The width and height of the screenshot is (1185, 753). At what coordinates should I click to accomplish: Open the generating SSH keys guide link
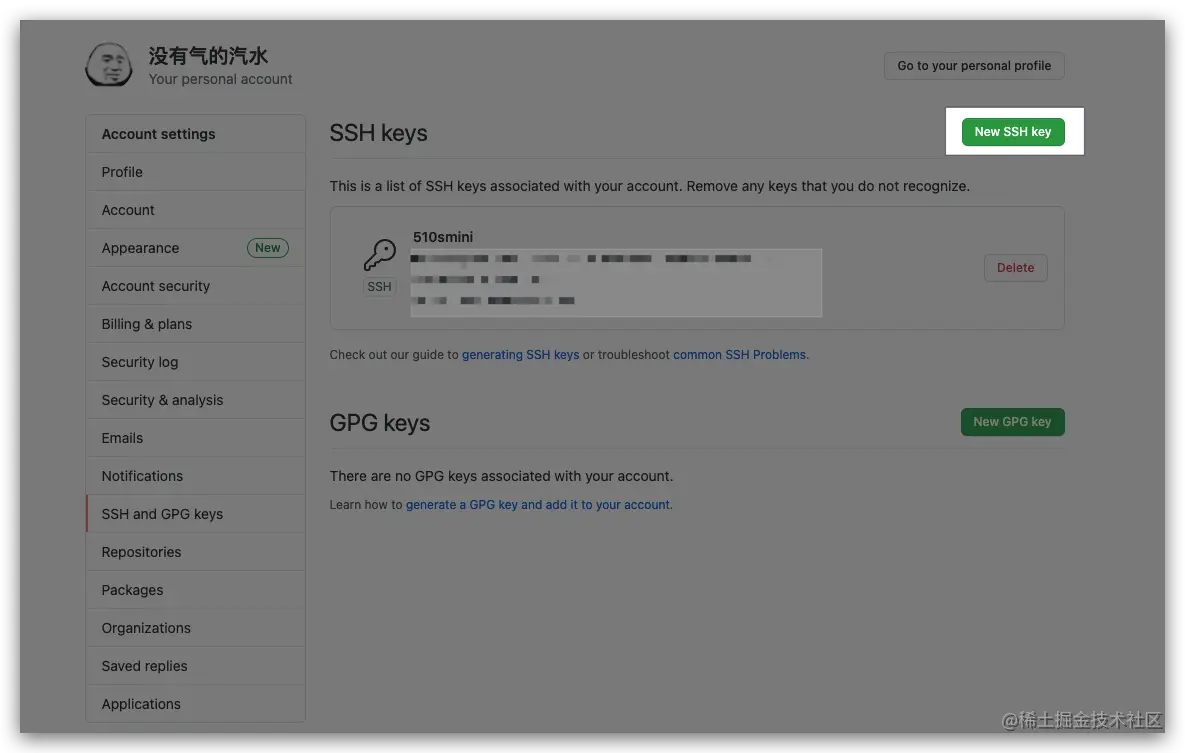tap(520, 355)
